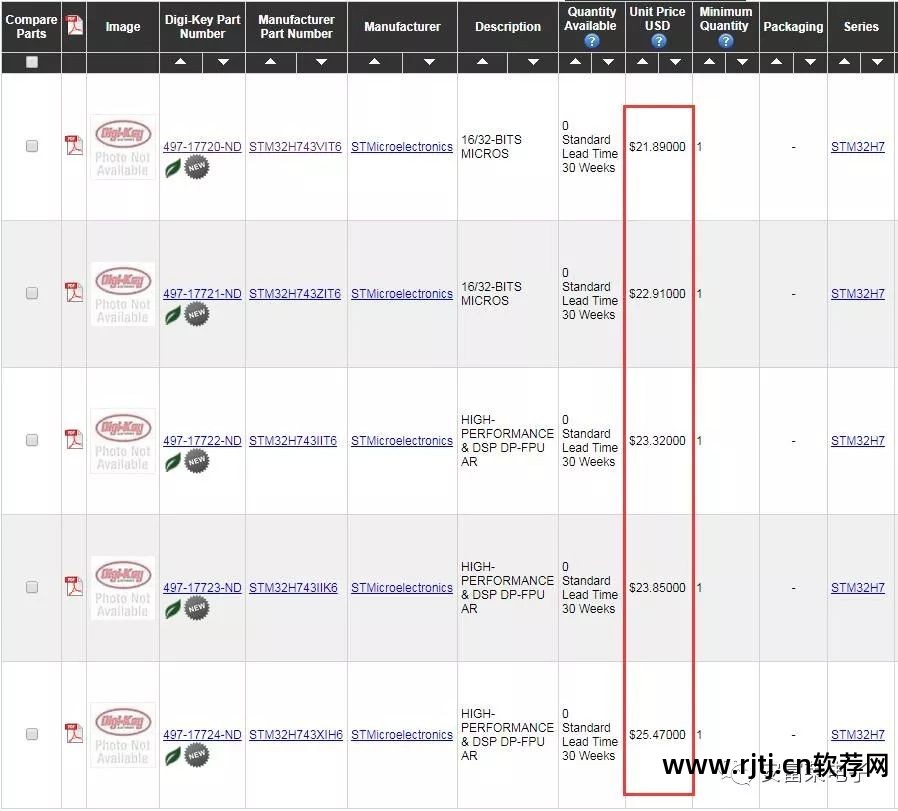Check compare box for STM32H743IIK6 row
Image resolution: width=898 pixels, height=811 pixels.
coord(32,587)
